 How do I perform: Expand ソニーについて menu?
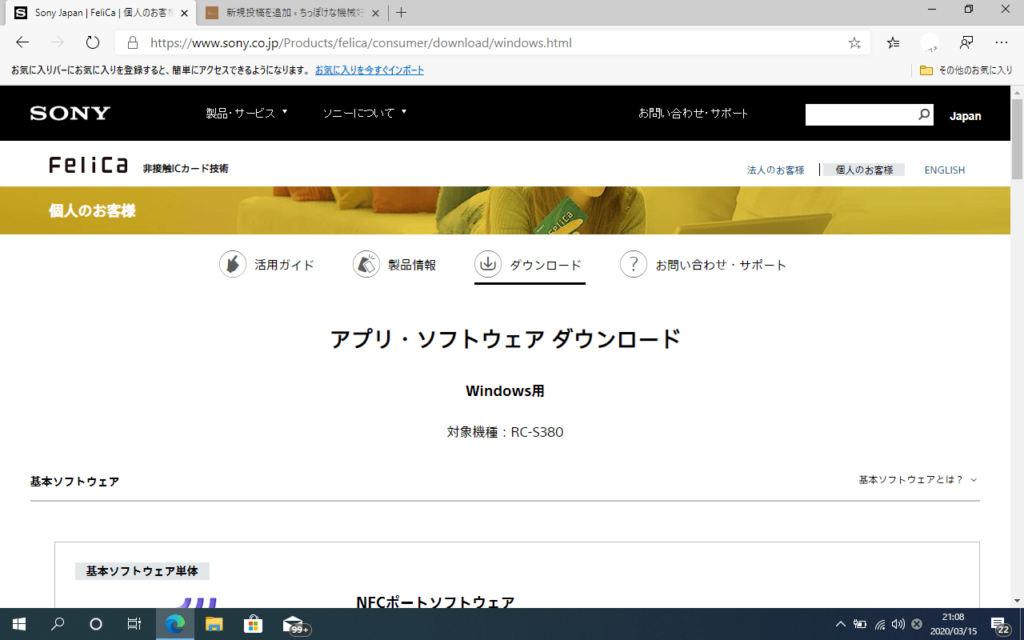364,113
